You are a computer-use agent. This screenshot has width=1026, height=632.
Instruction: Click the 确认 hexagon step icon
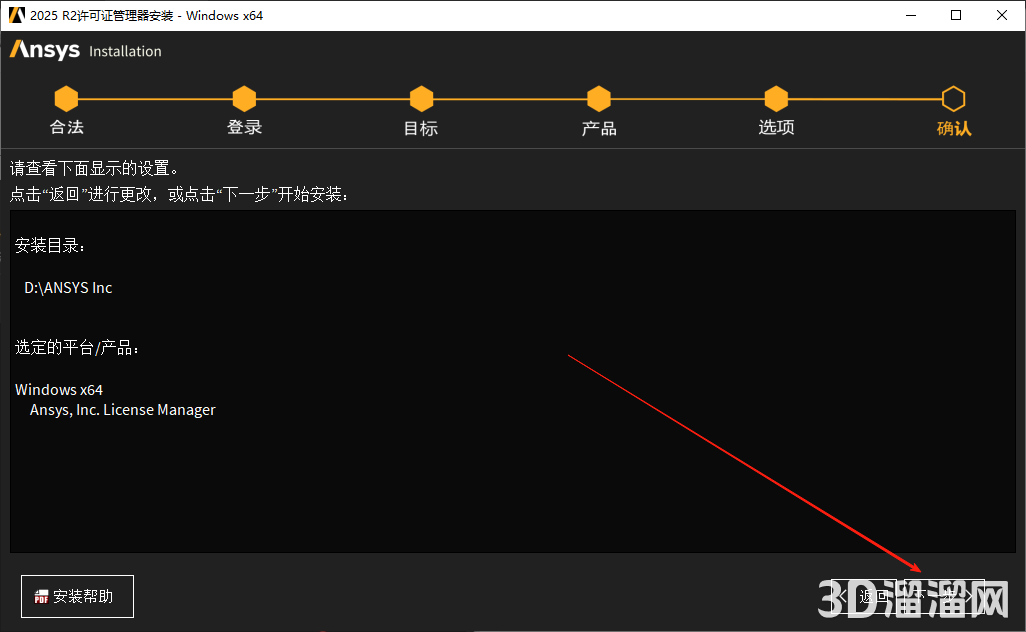pyautogui.click(x=953, y=97)
